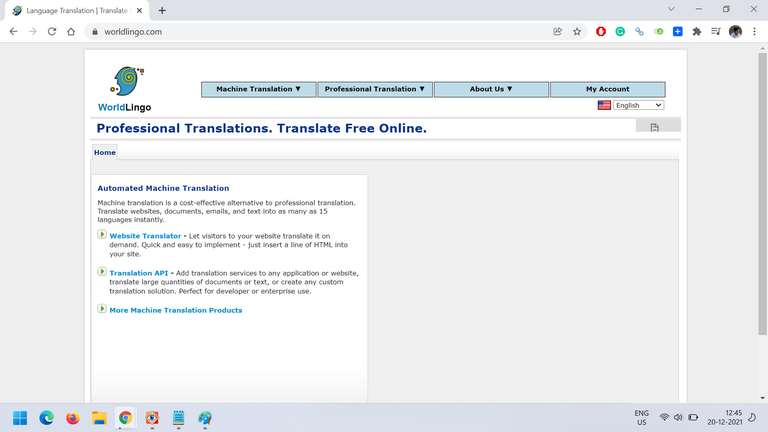
Task: Open the green extension icon
Action: point(659,31)
